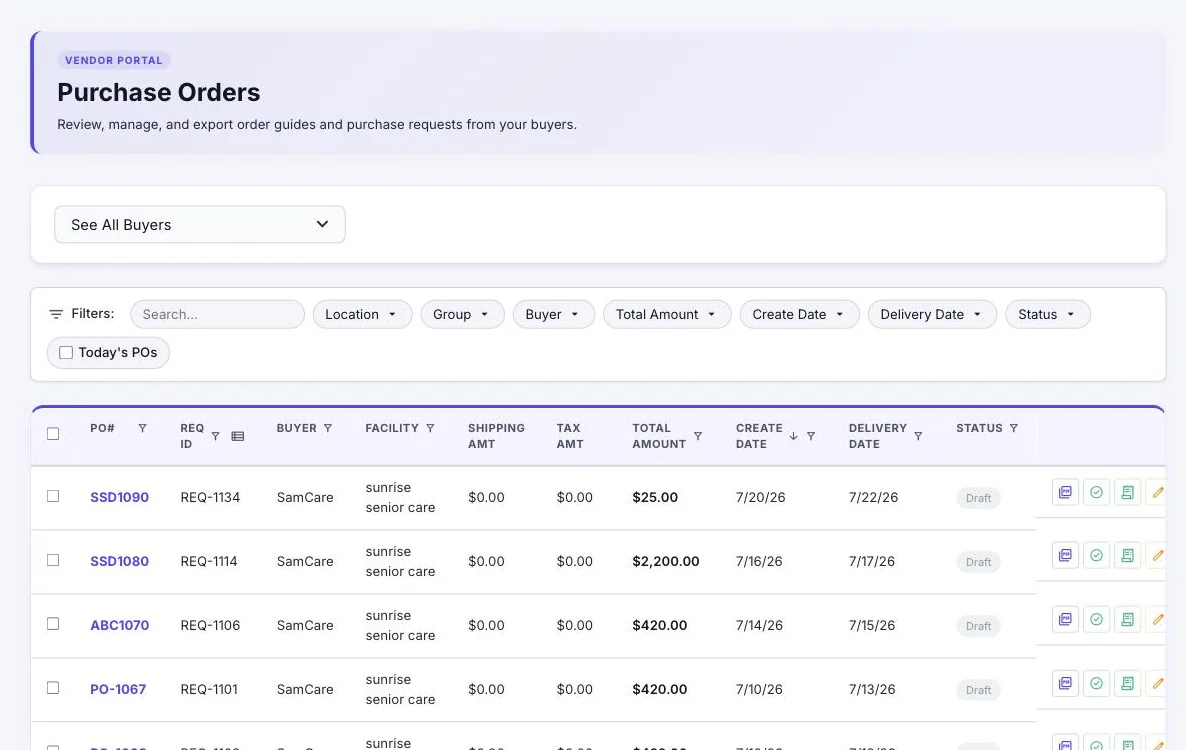Open the filter funnel on the REQ ID column
Screen dimensions: 1186x750
[x=216, y=436]
